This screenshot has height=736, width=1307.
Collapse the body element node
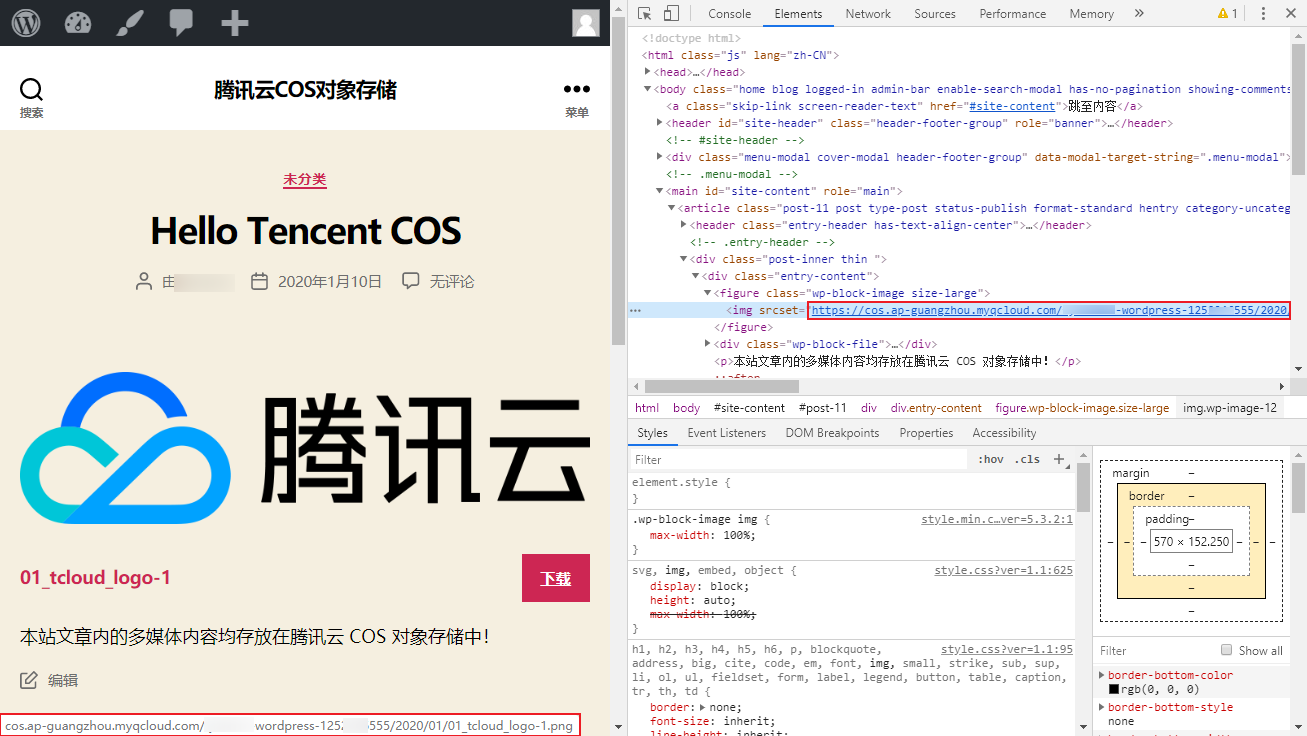648,89
